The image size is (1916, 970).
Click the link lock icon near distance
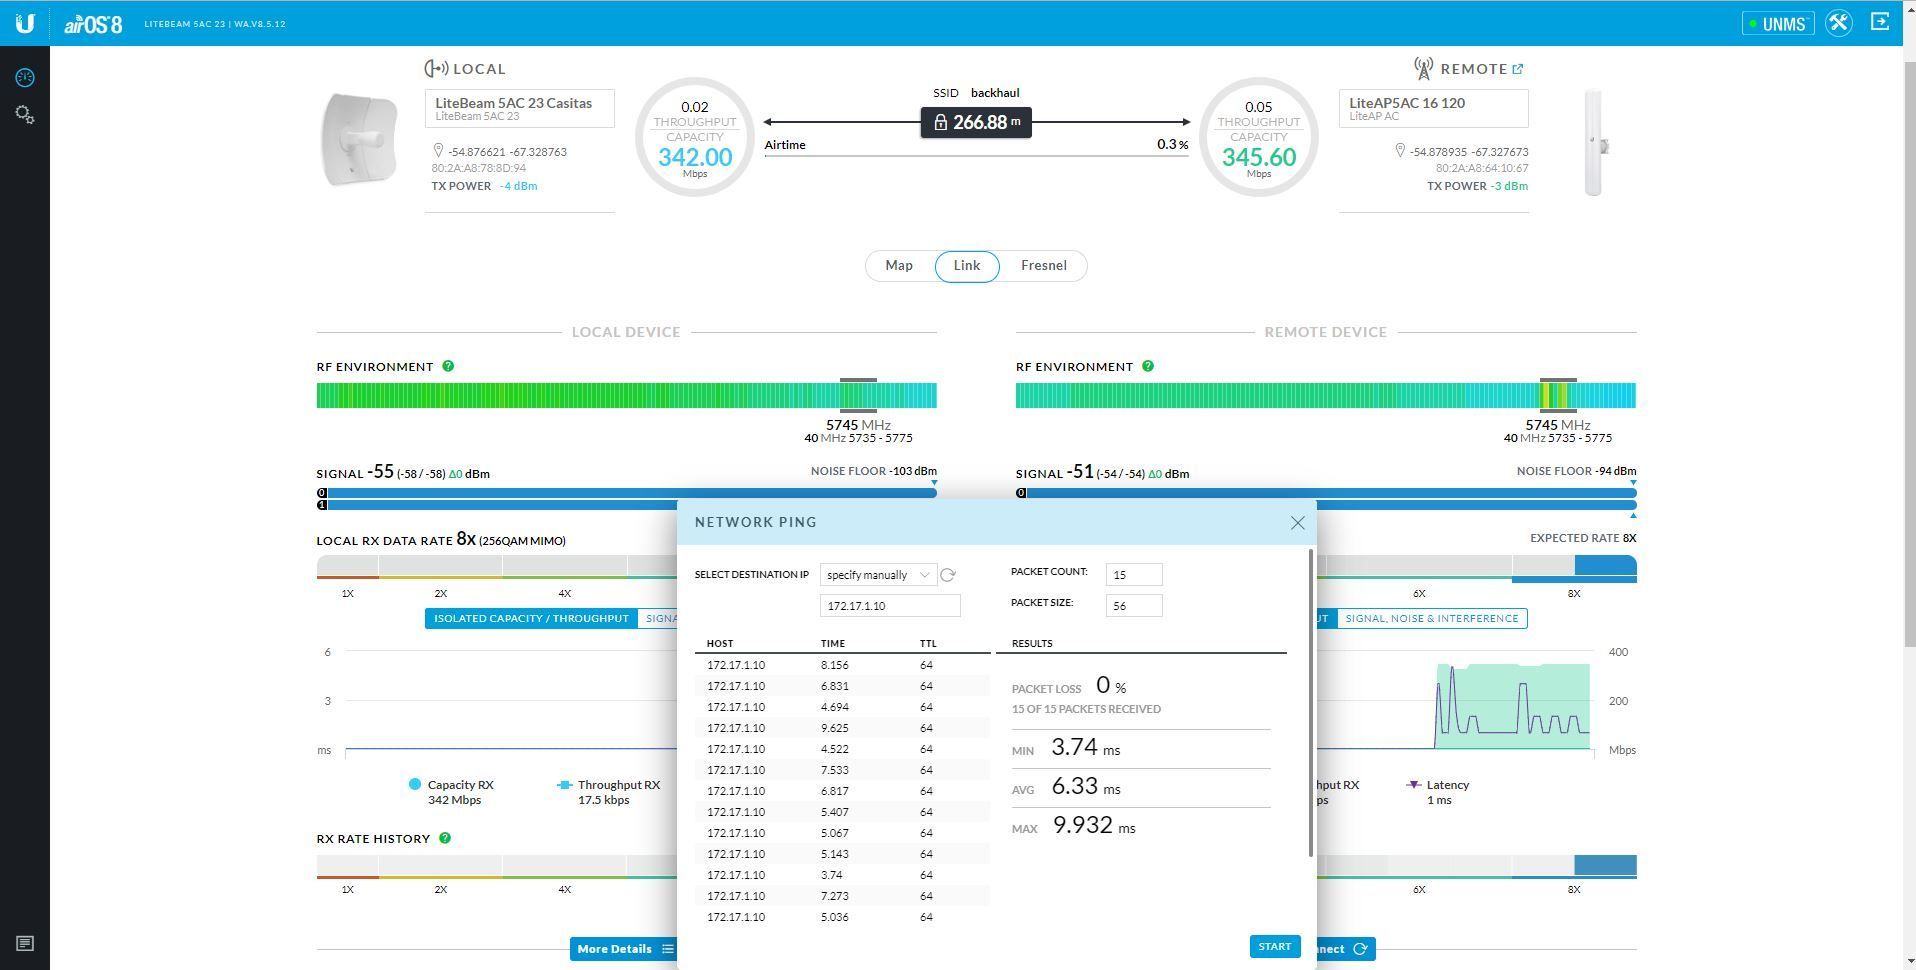point(940,122)
